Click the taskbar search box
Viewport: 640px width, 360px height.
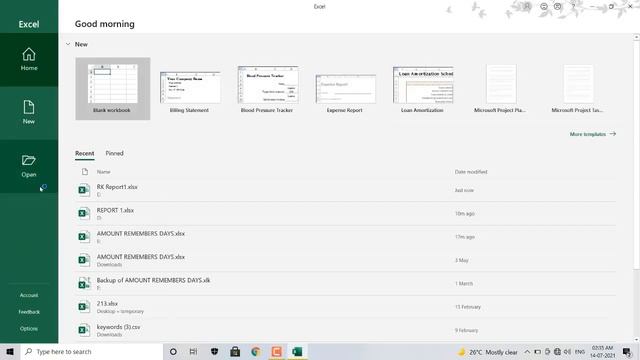[91, 351]
